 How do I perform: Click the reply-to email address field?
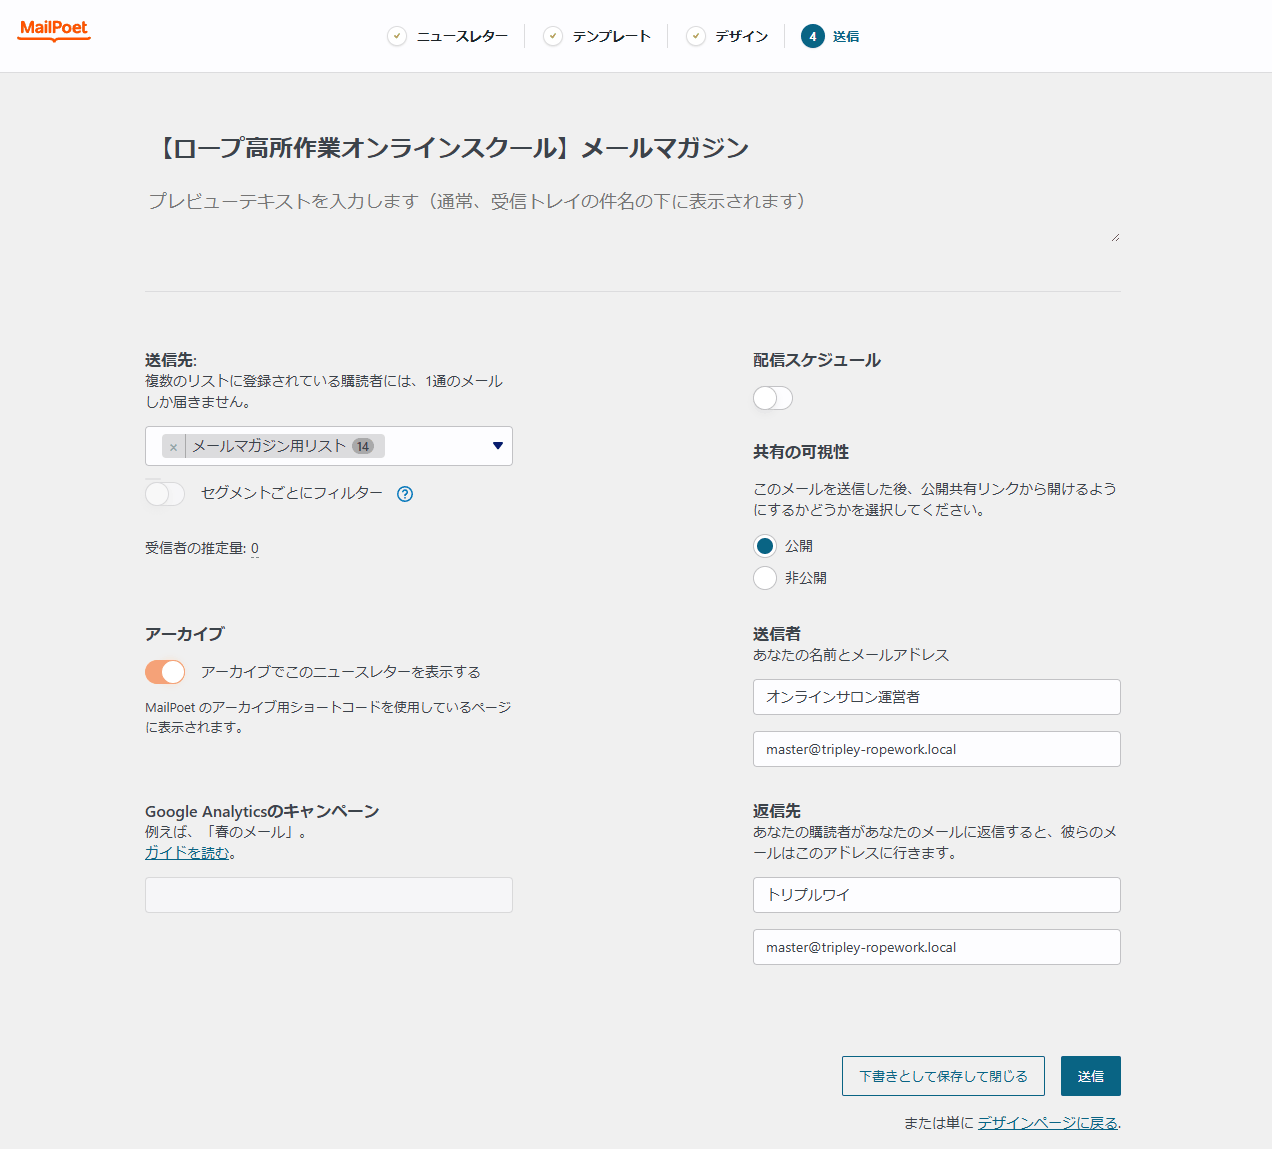click(x=937, y=947)
